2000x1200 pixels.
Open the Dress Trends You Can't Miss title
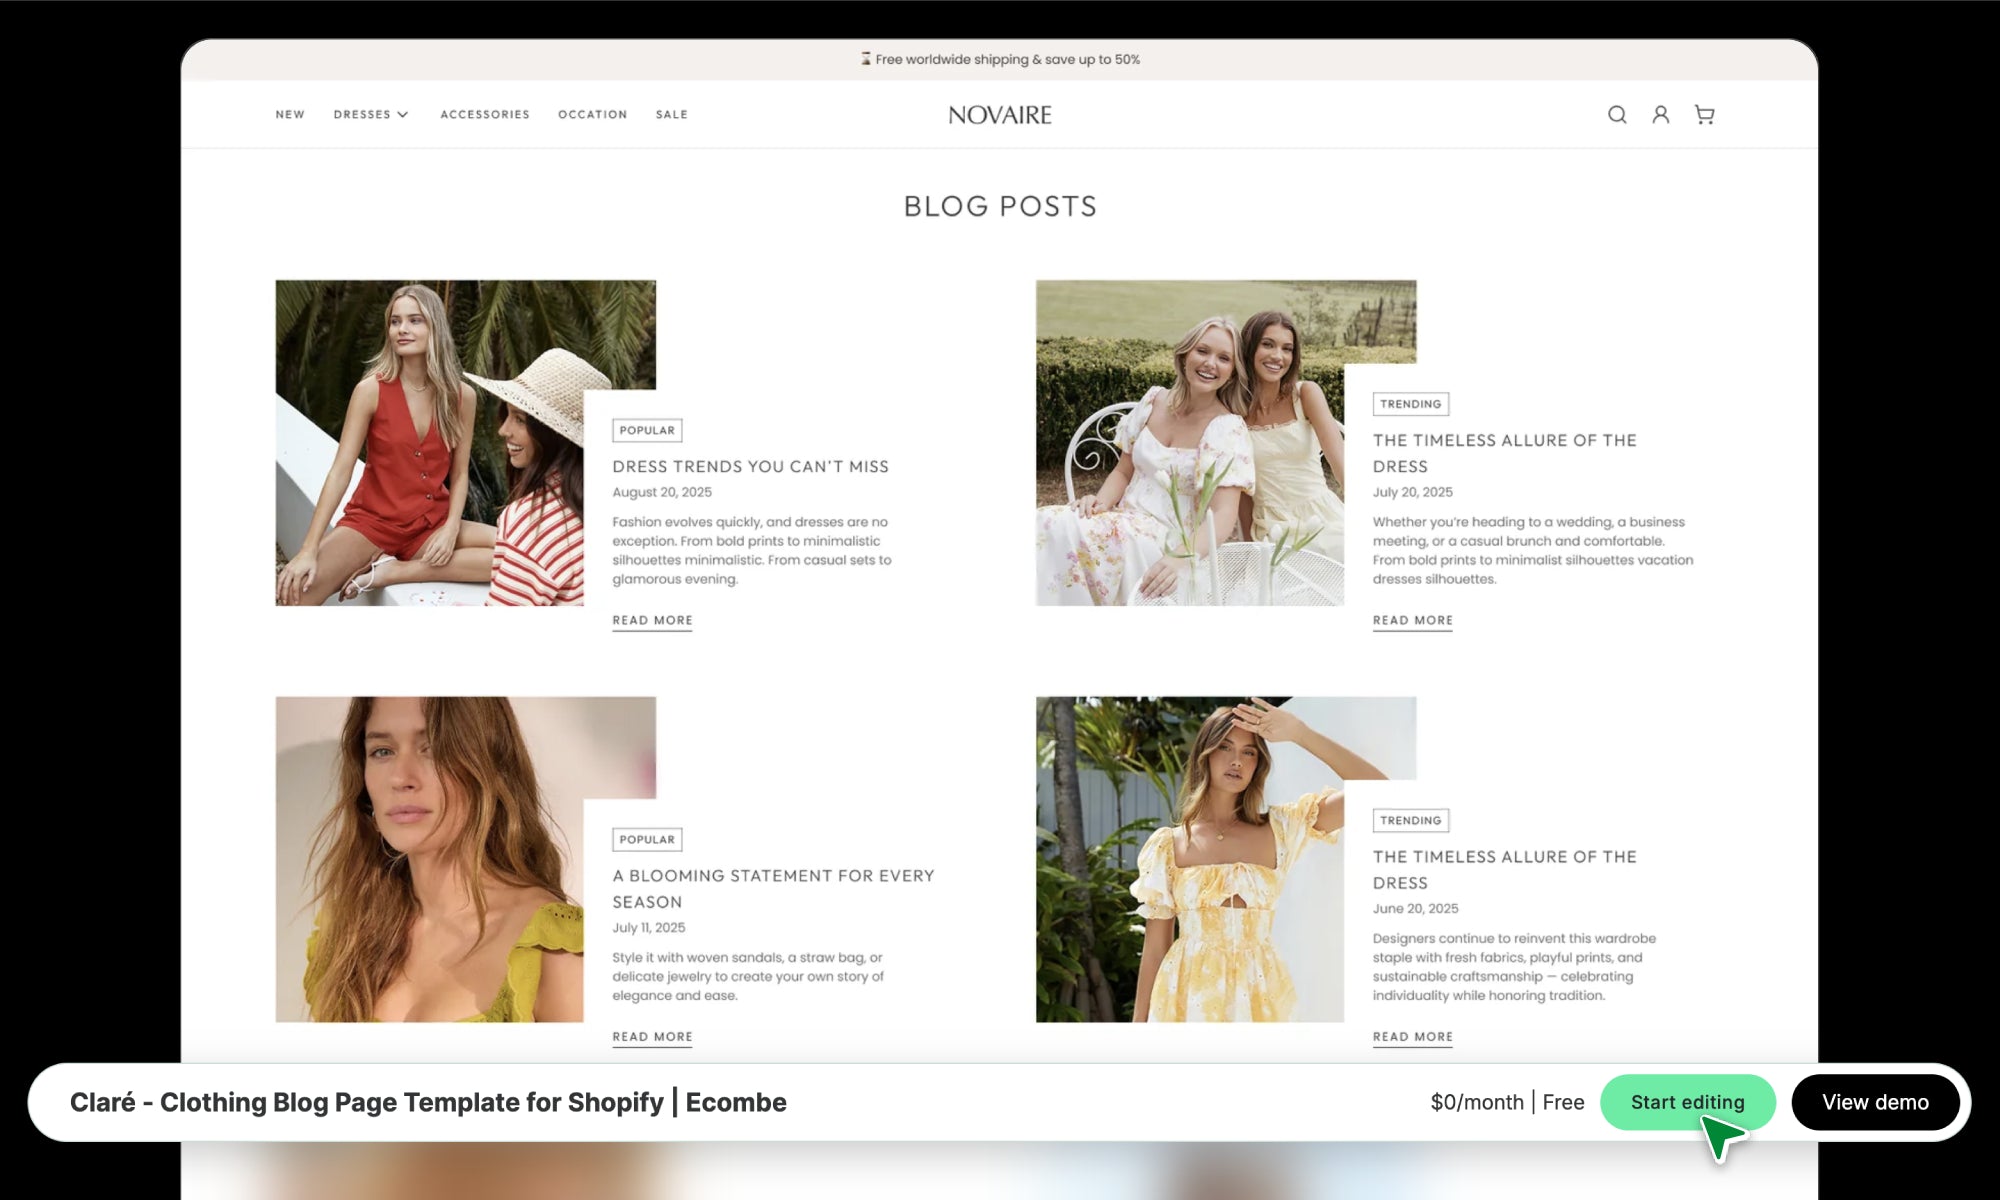point(750,466)
